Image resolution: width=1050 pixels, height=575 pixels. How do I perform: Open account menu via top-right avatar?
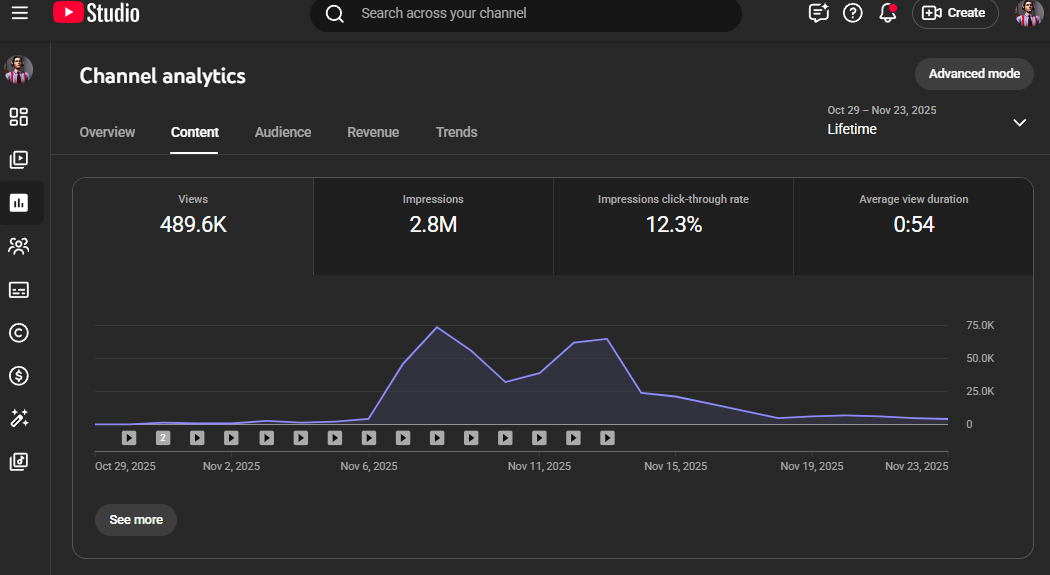pos(1029,13)
